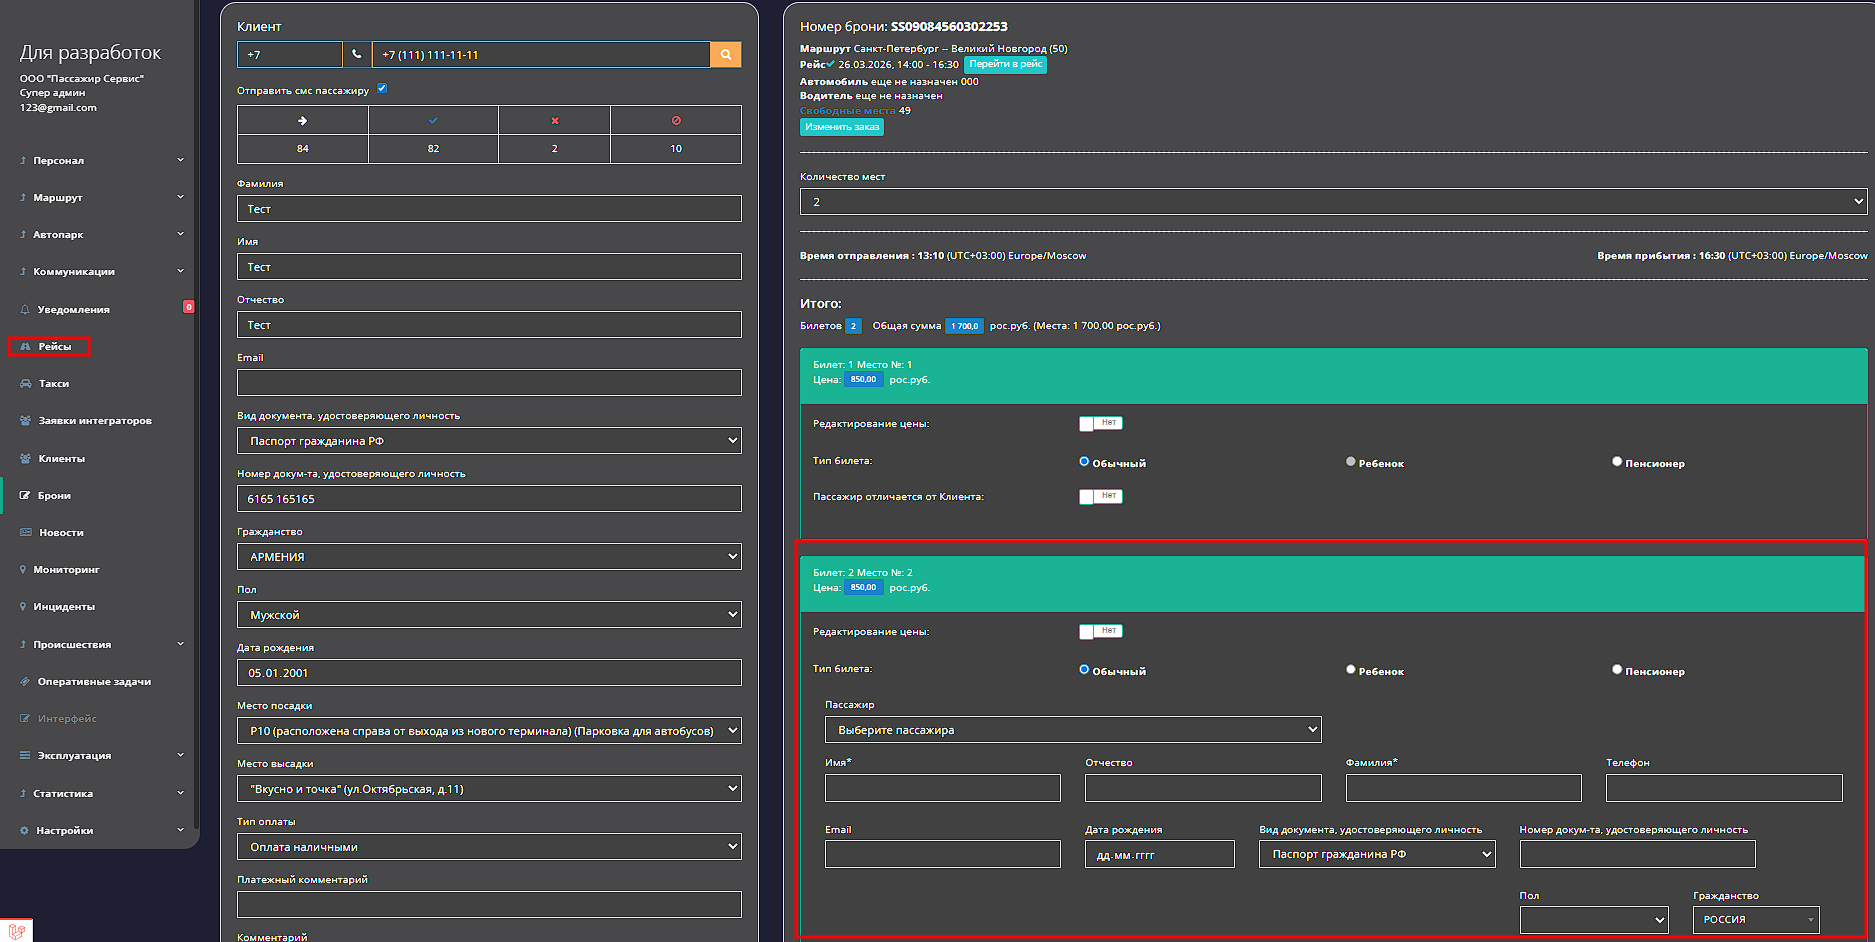Click the phone handset icon beside the number

click(357, 55)
